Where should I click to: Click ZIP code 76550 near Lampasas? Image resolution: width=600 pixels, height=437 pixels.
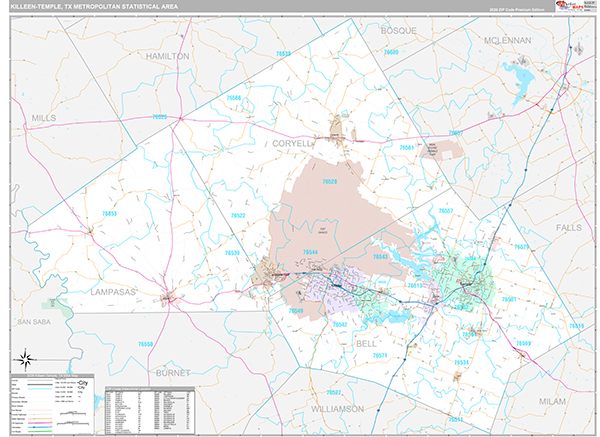pos(146,344)
